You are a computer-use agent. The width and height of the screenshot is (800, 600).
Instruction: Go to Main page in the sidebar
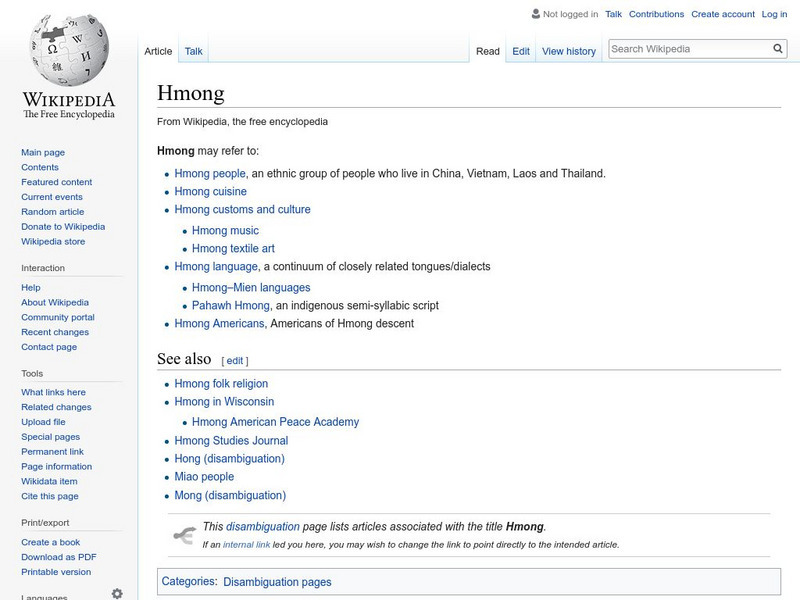43,152
